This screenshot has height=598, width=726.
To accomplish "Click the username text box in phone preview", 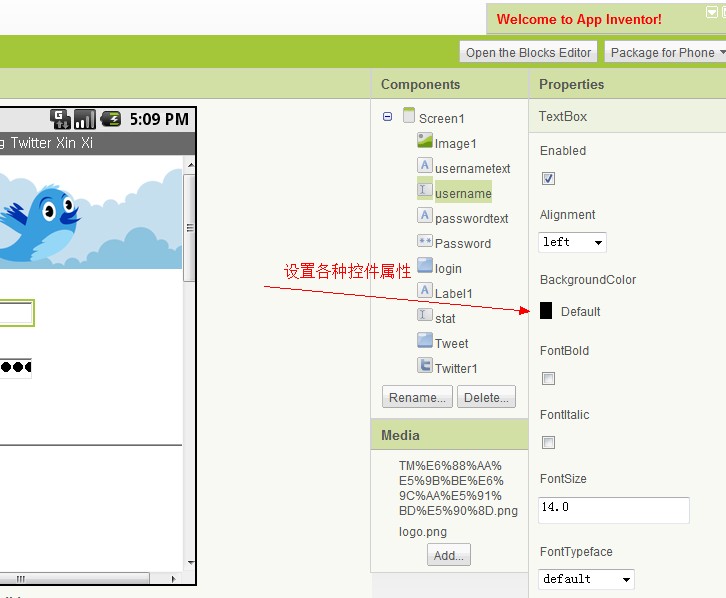I will tap(17, 313).
